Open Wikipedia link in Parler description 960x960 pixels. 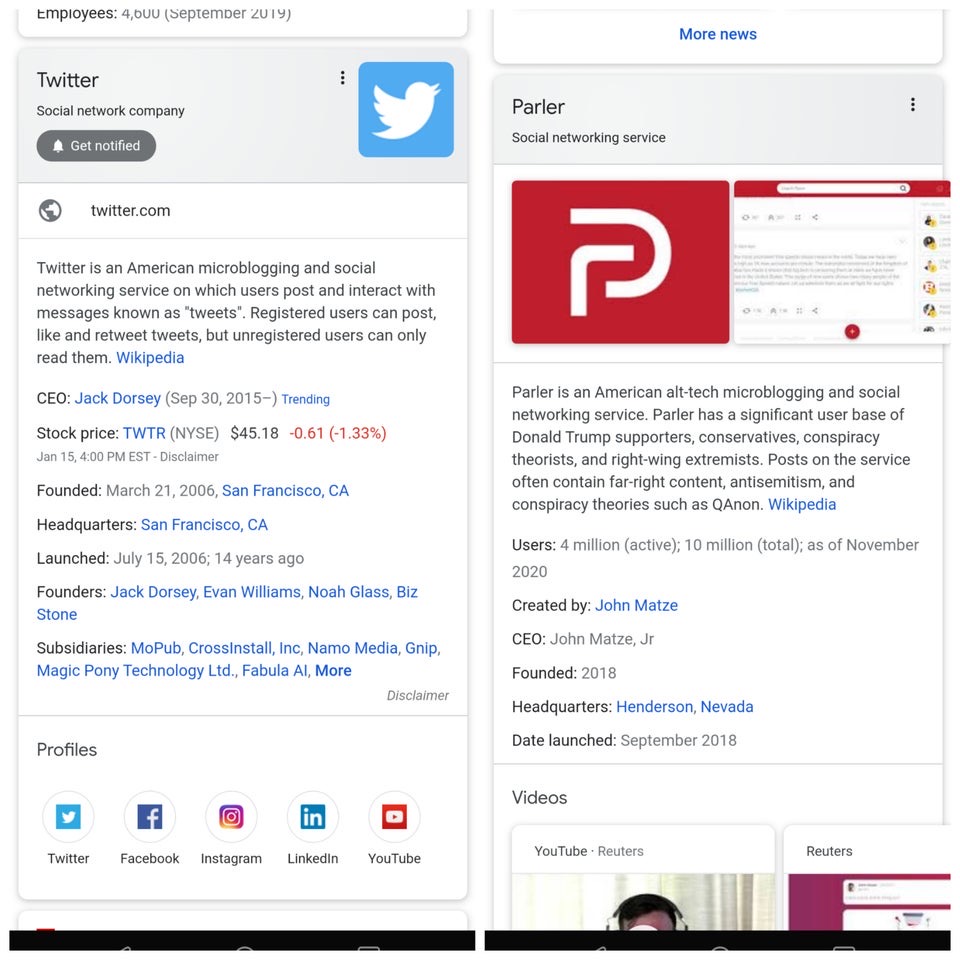coord(802,504)
